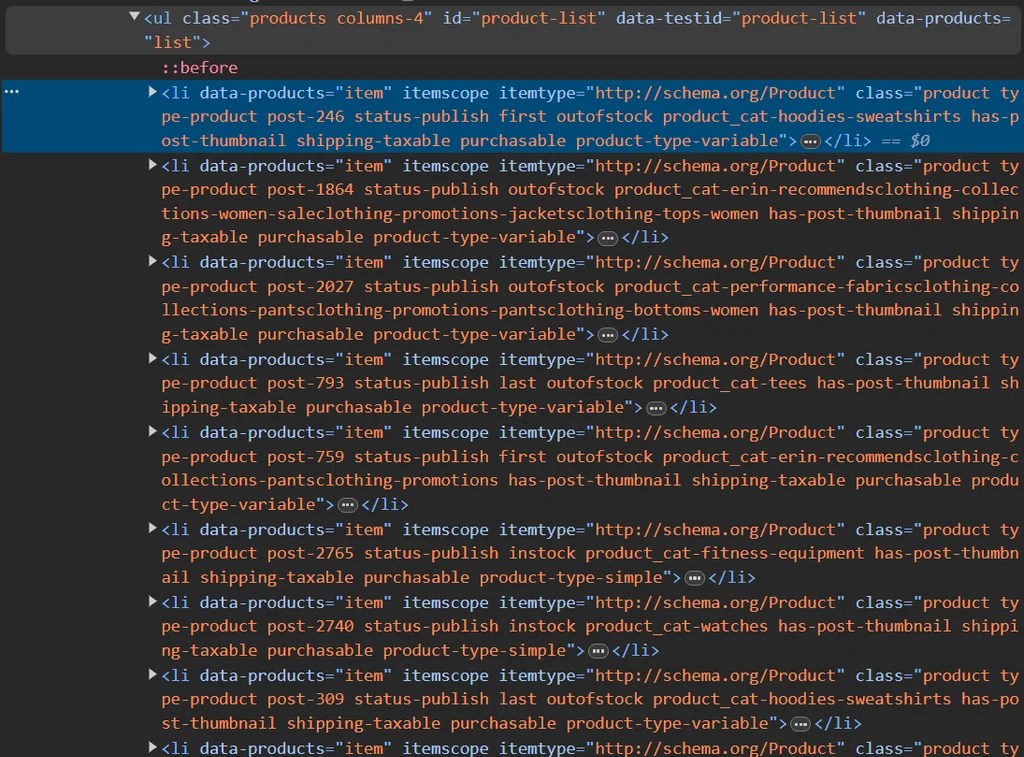
Task: Click "product_cat-tees" text in post-793 row
Action: coord(729,383)
